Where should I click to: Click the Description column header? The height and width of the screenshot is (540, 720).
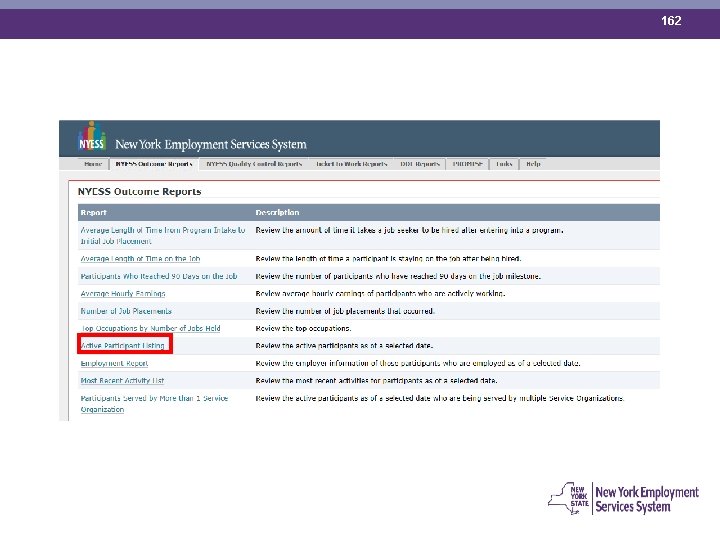277,212
